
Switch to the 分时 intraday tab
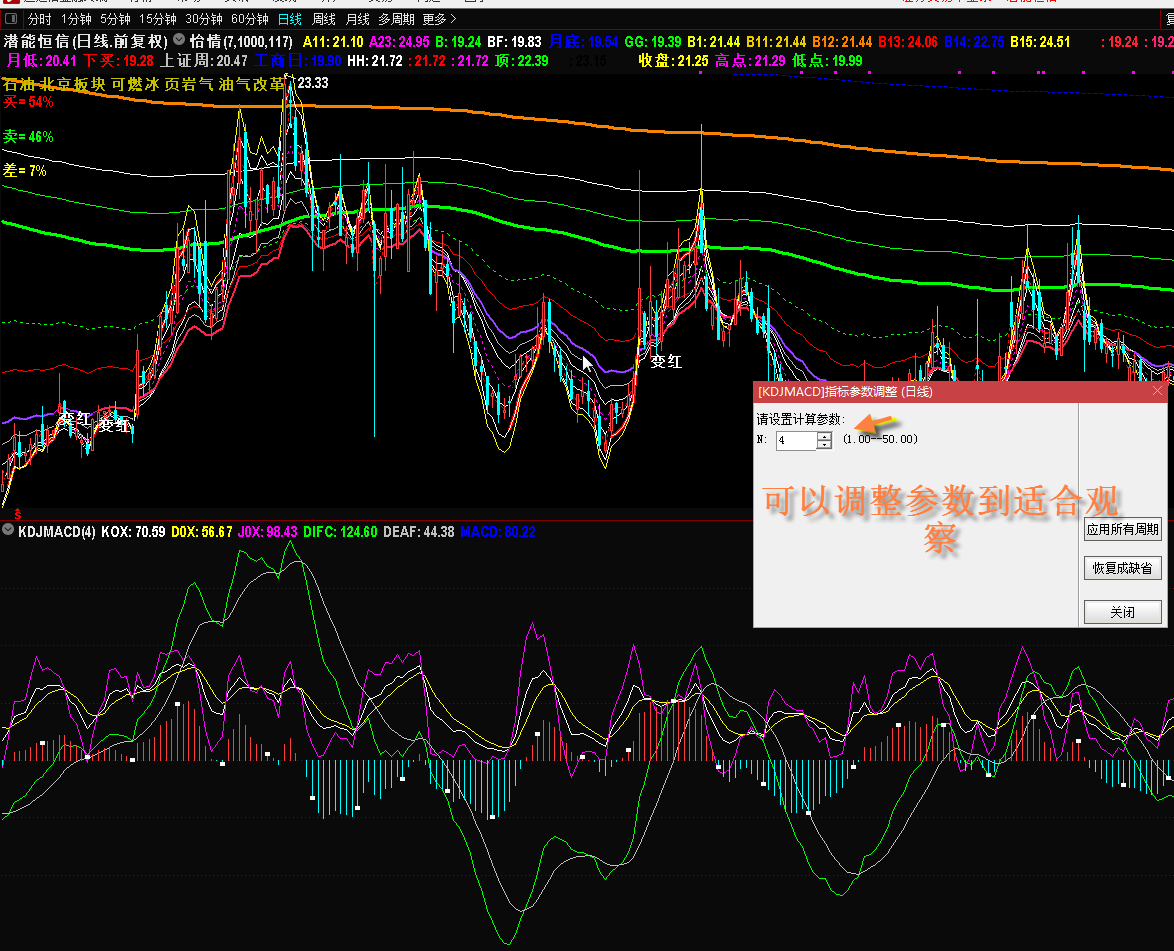39,19
